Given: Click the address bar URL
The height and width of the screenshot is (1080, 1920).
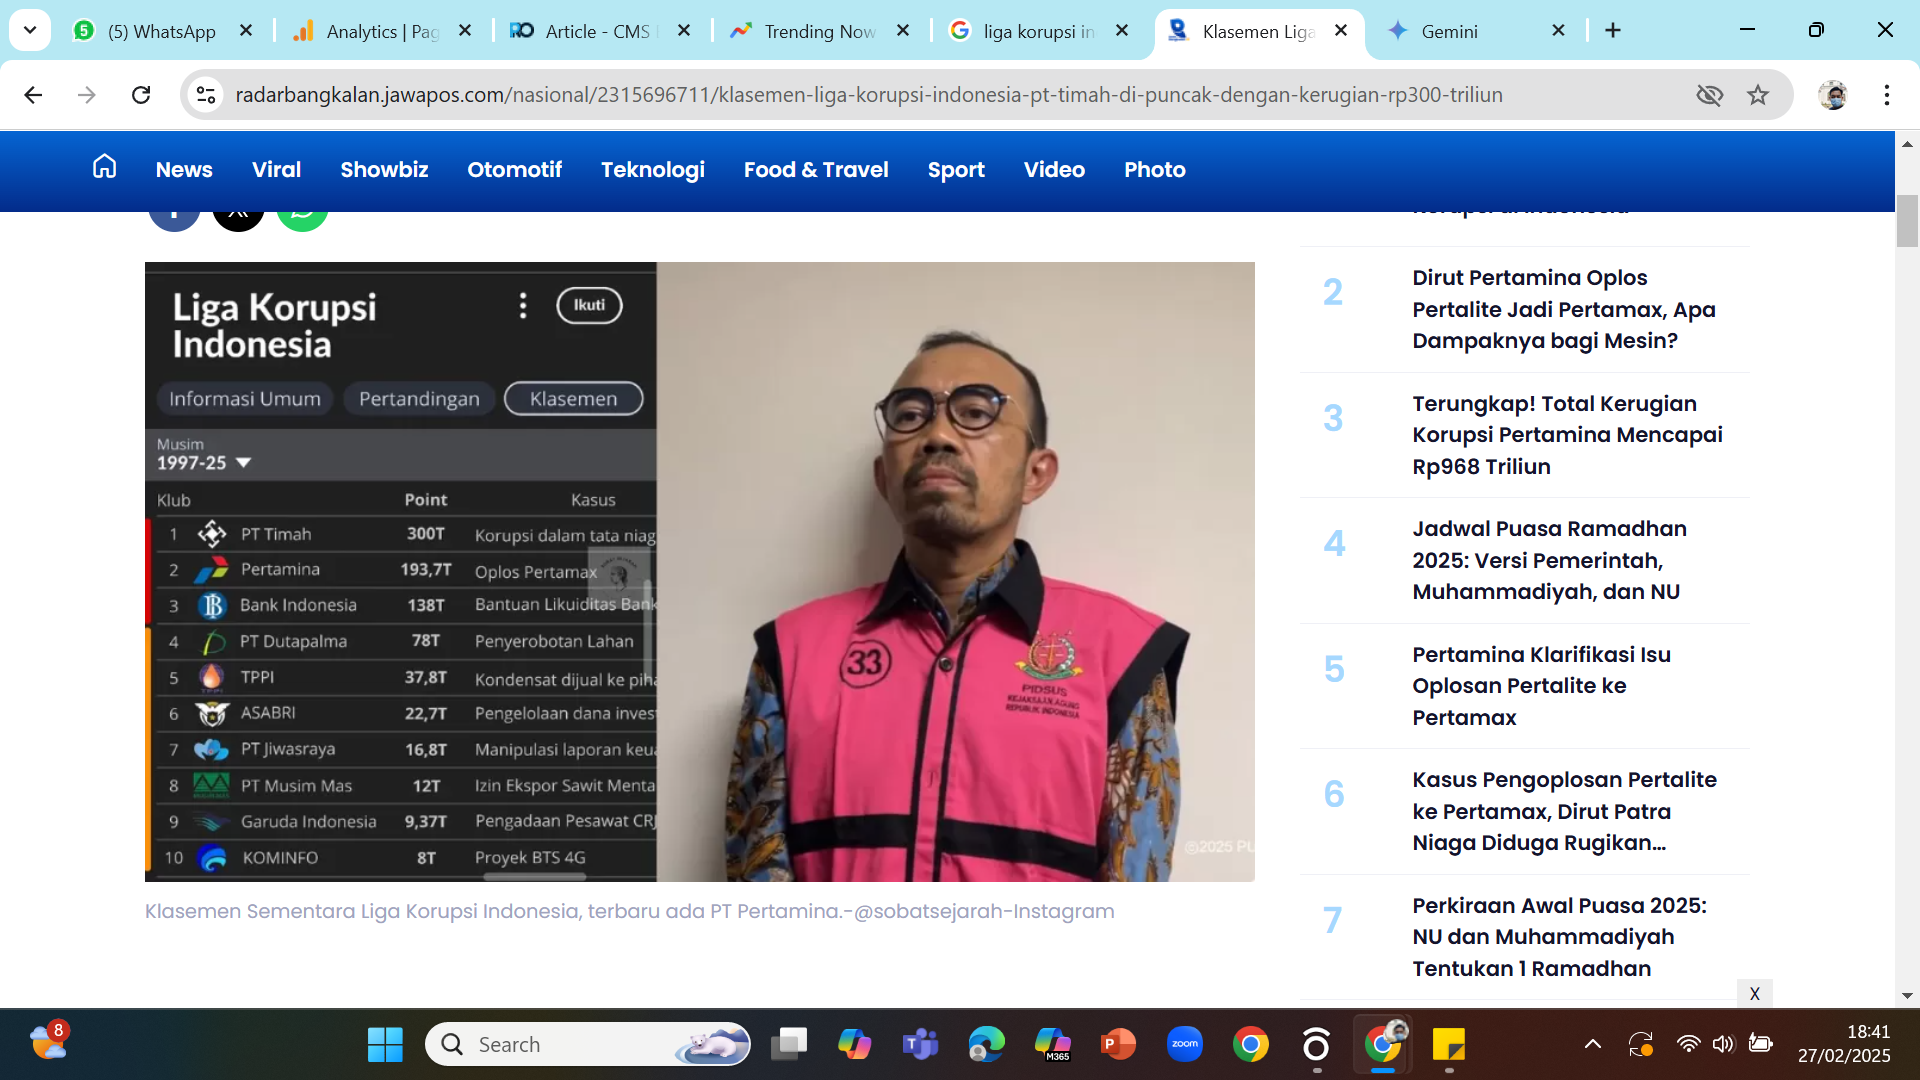Looking at the screenshot, I should 868,95.
